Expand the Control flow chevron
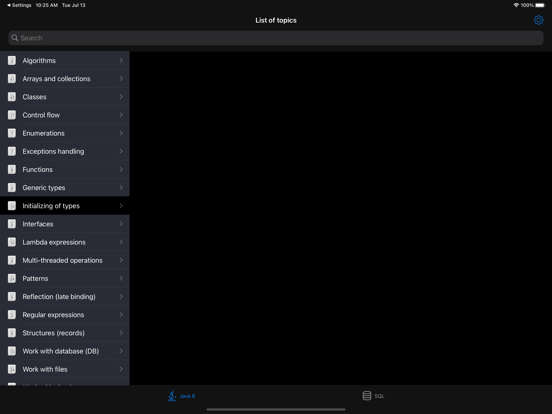 tap(121, 115)
